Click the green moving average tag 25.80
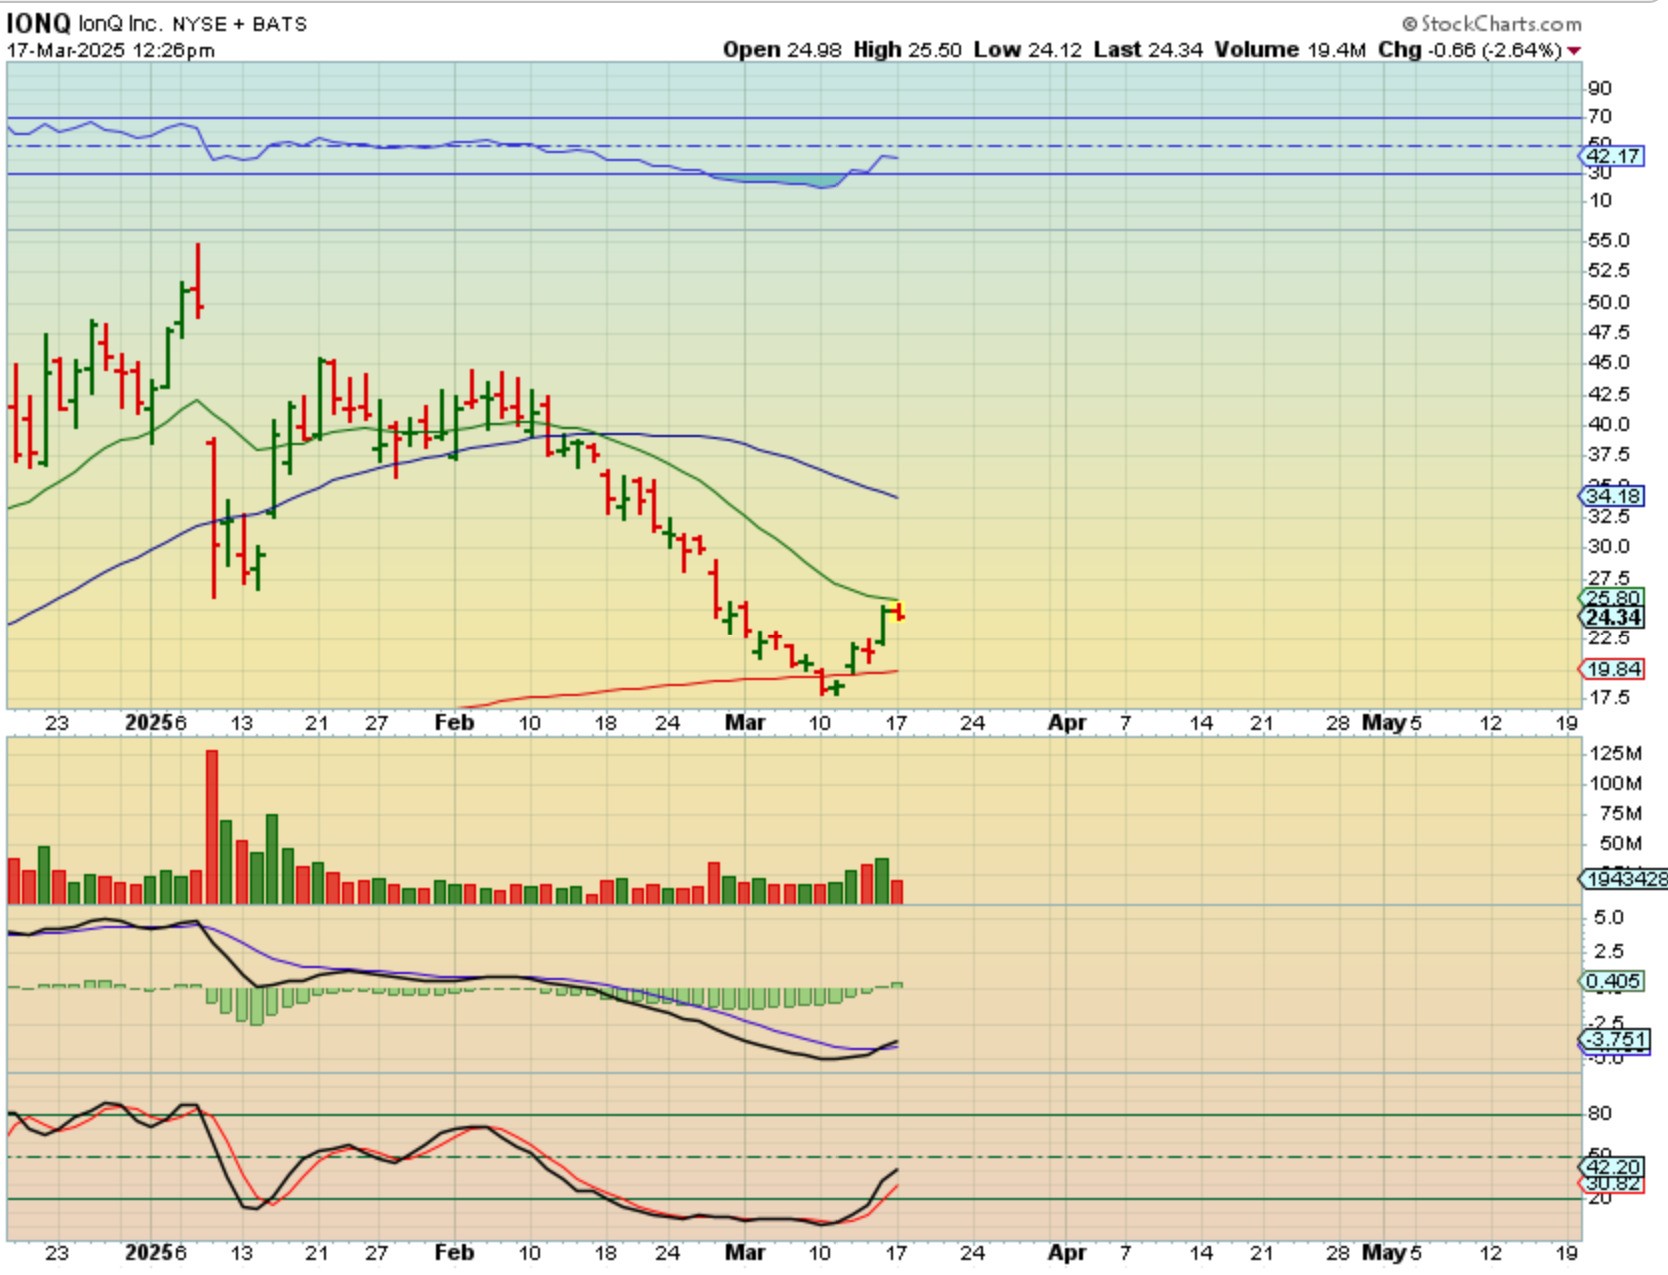 pos(1612,598)
